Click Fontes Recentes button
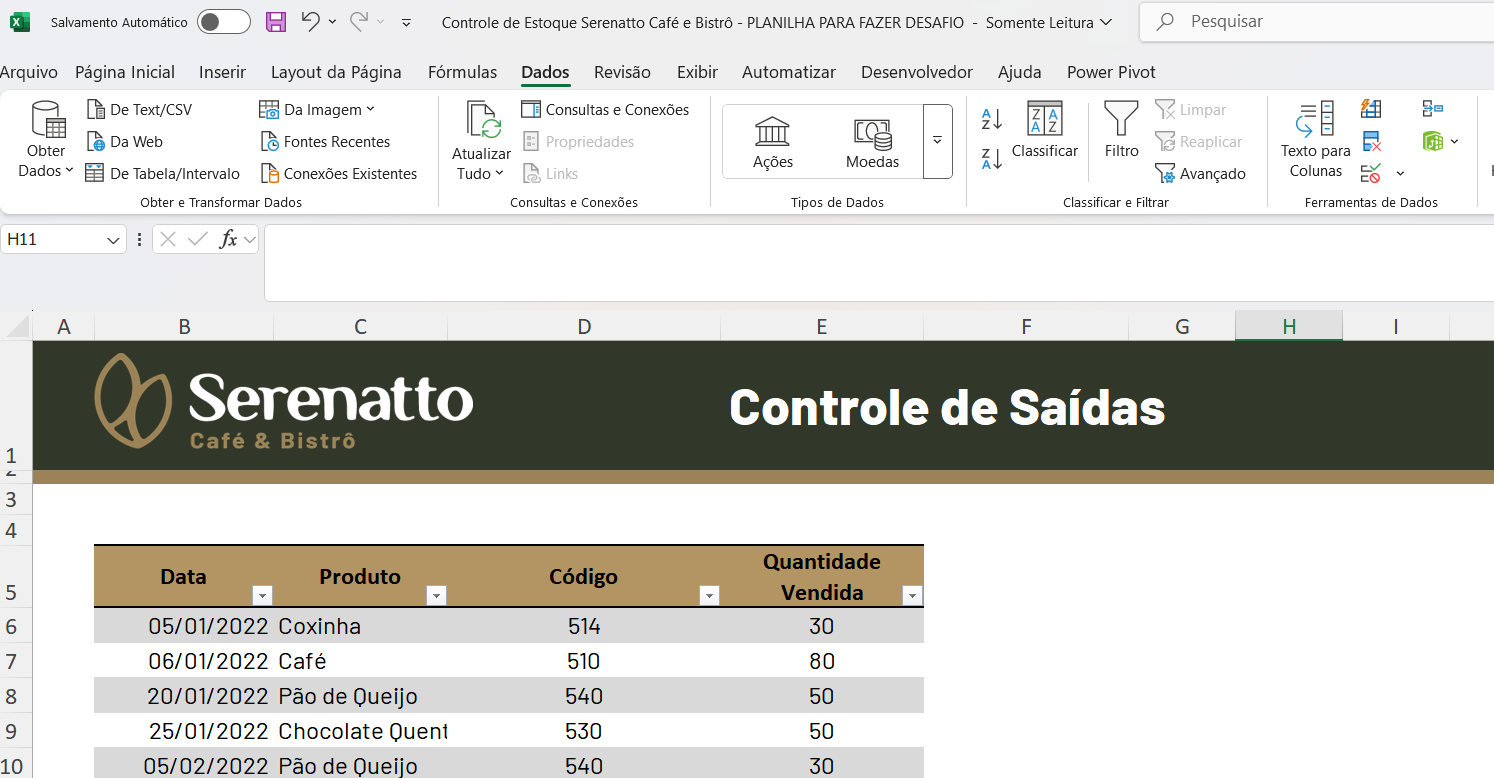This screenshot has height=778, width=1494. pos(324,141)
